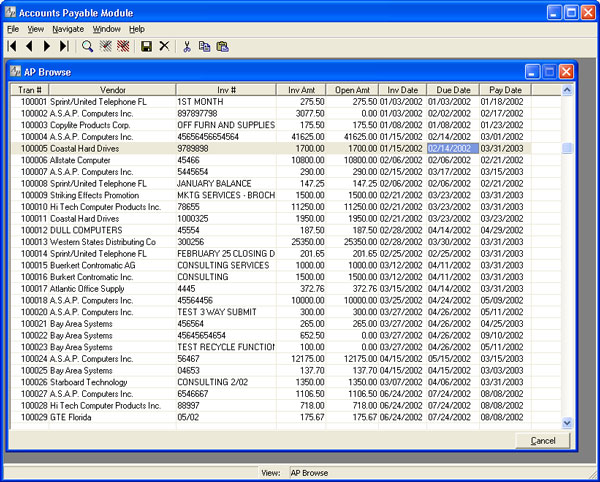Viewport: 600px width, 482px height.
Task: Select vendor Copylite Products Corp.
Action: tap(90, 125)
